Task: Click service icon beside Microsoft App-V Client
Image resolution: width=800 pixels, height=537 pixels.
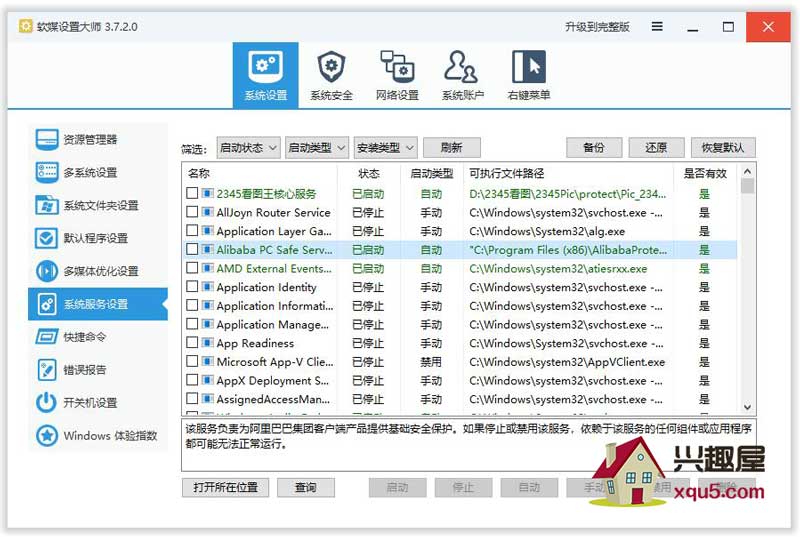Action: 207,361
